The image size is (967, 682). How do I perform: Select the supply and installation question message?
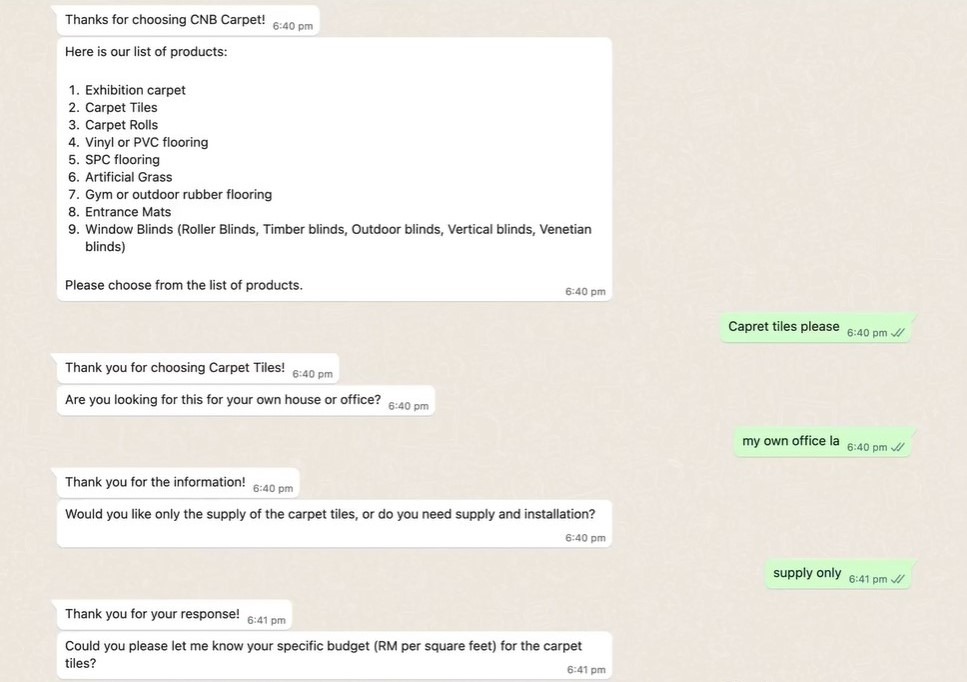330,515
